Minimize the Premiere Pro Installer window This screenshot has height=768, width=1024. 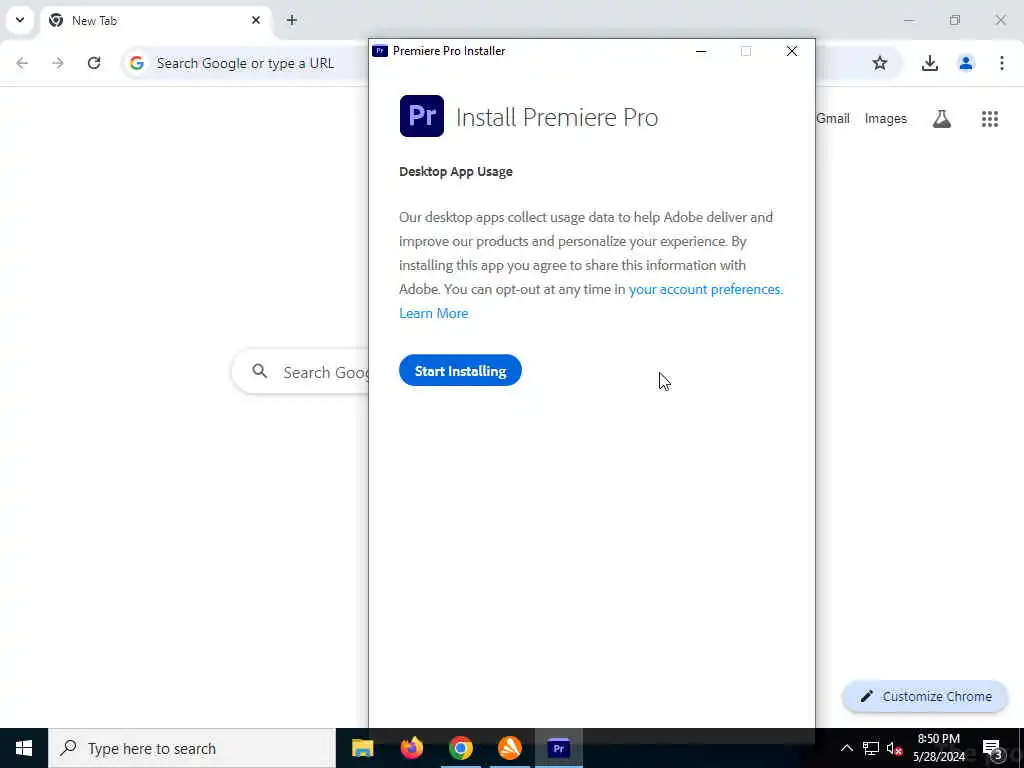pyautogui.click(x=701, y=51)
